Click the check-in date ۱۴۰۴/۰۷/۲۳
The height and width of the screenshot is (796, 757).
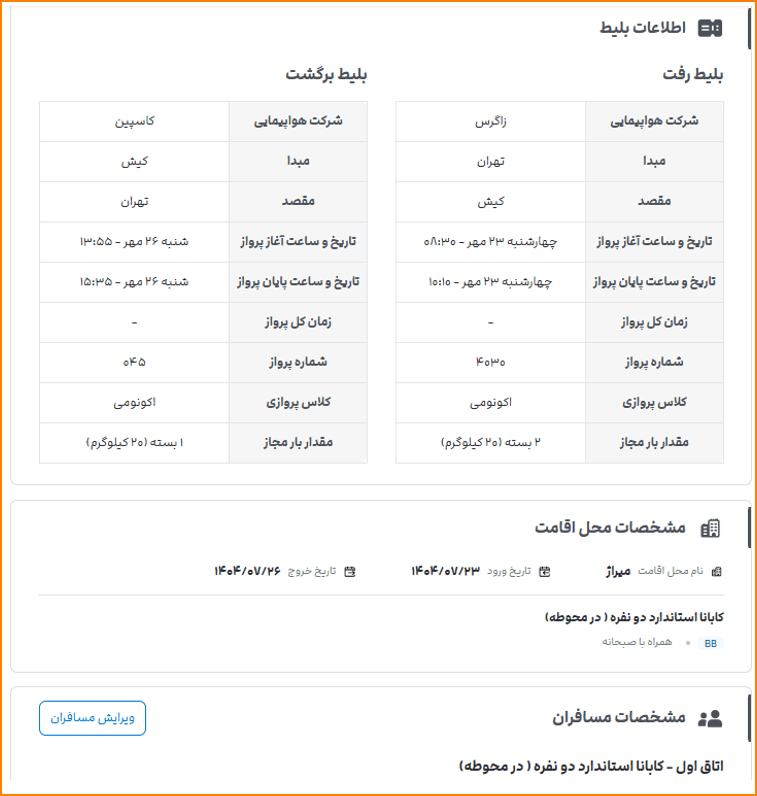tap(445, 571)
